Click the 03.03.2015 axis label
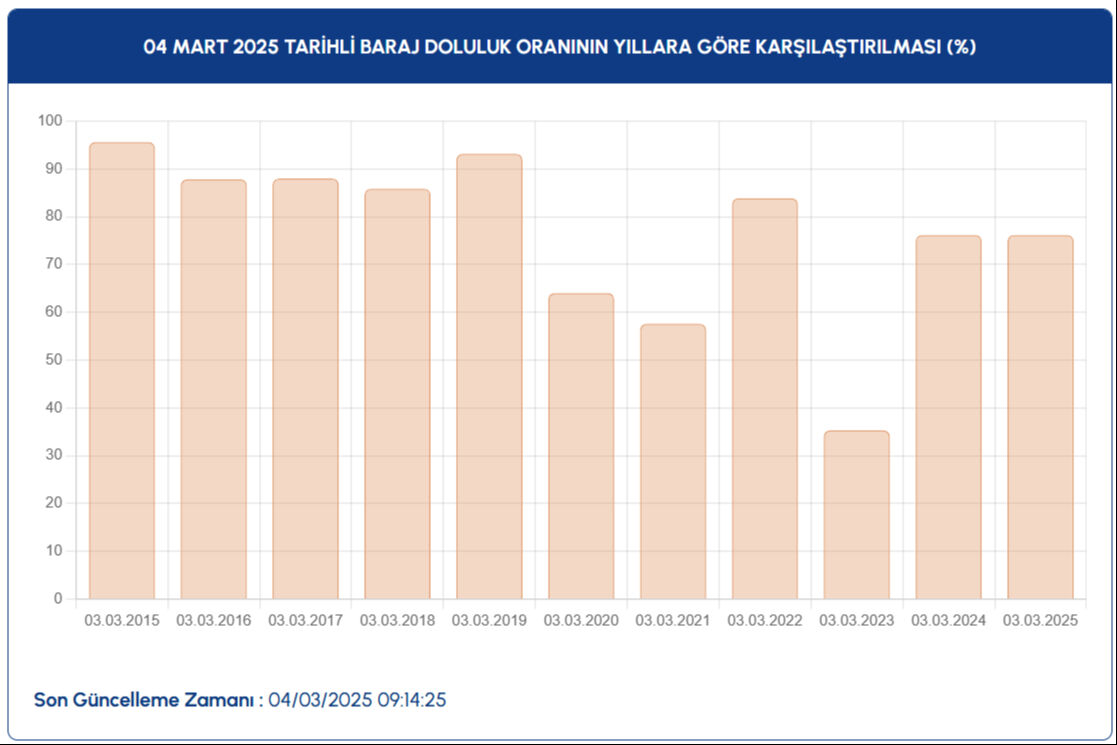 point(120,620)
